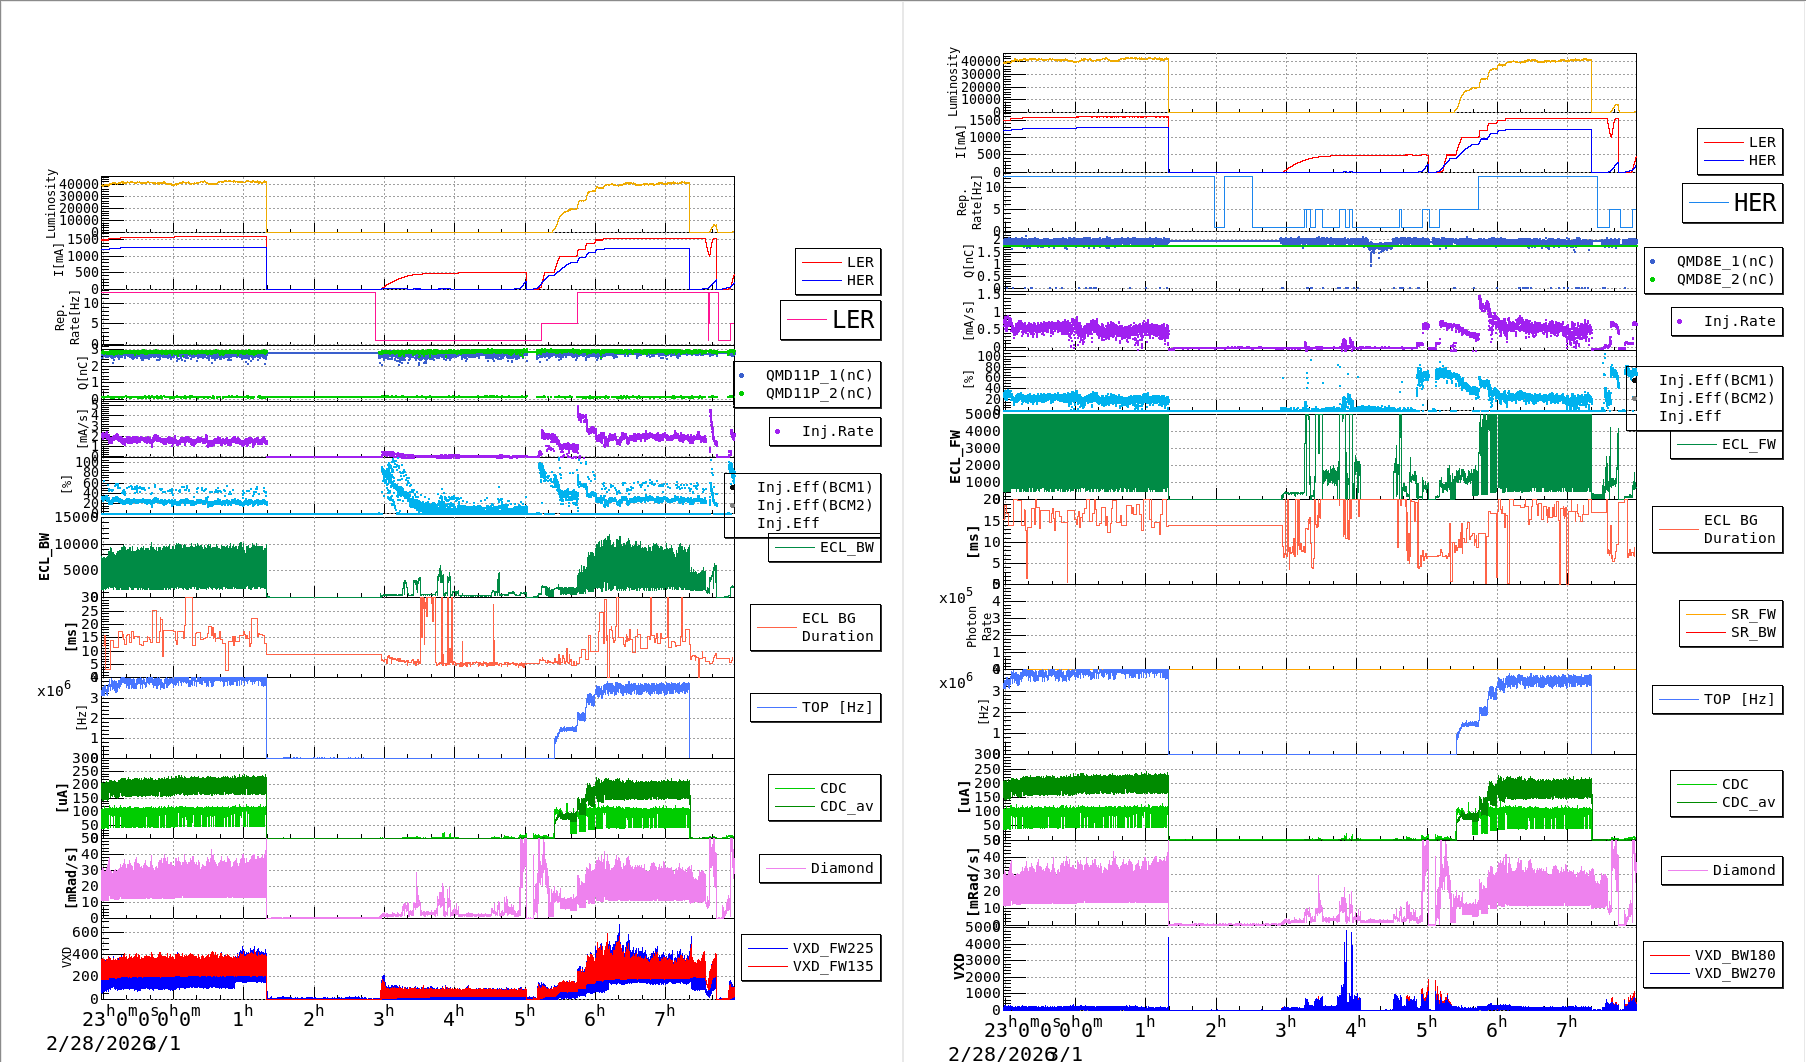The height and width of the screenshot is (1062, 1806).
Task: Click the QMD8E_1(nC) blue legend marker
Action: coord(1652,262)
